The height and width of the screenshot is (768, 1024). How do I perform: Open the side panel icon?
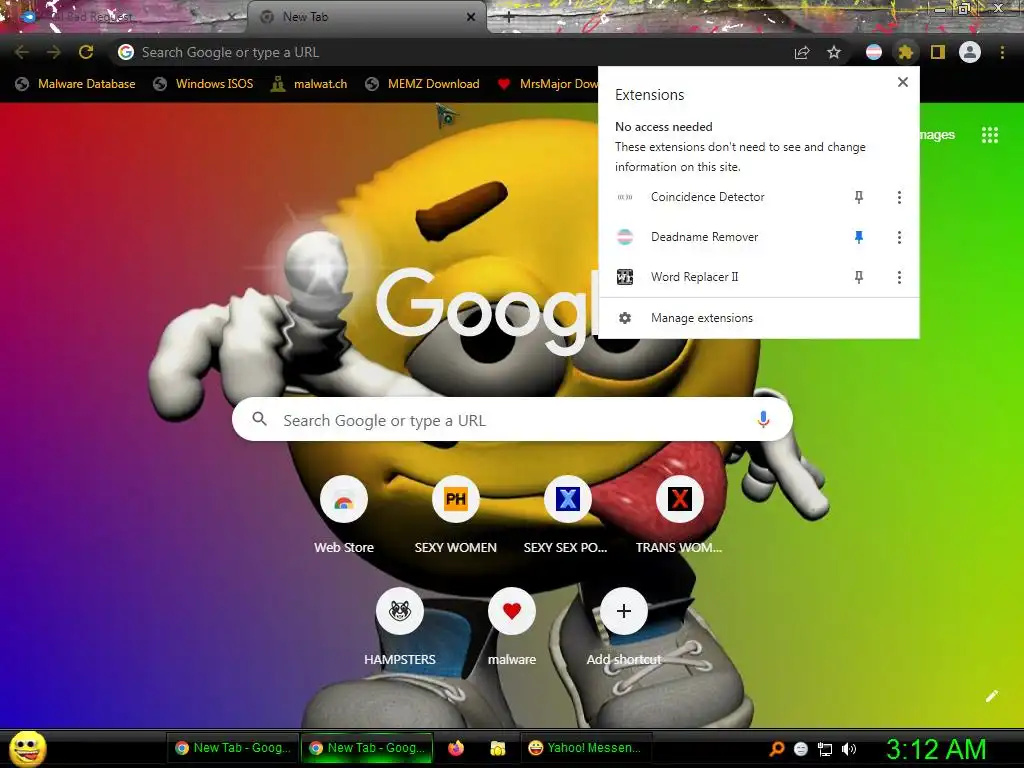[938, 52]
